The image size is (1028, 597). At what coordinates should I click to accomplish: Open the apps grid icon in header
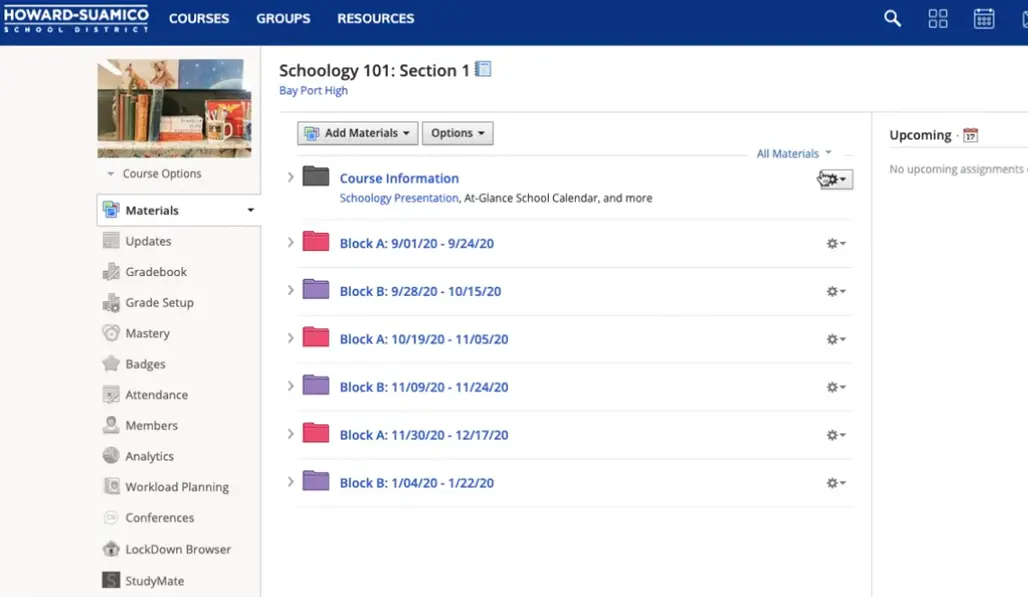coord(938,18)
